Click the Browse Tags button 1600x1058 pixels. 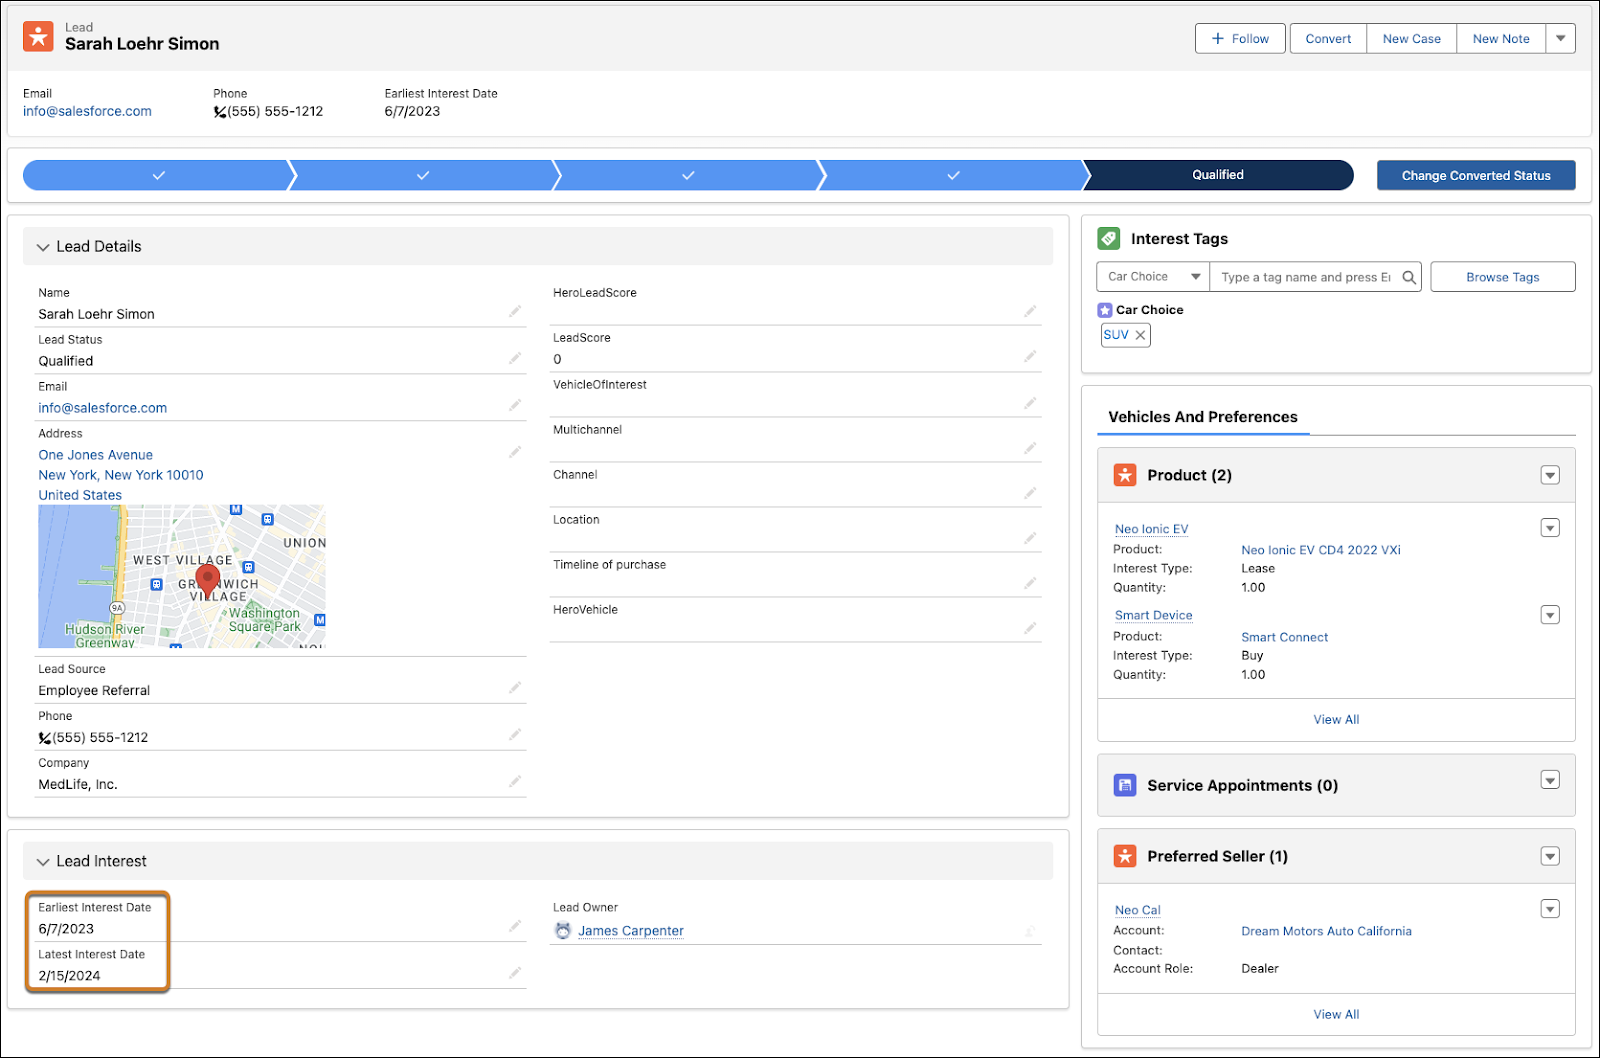point(1503,277)
